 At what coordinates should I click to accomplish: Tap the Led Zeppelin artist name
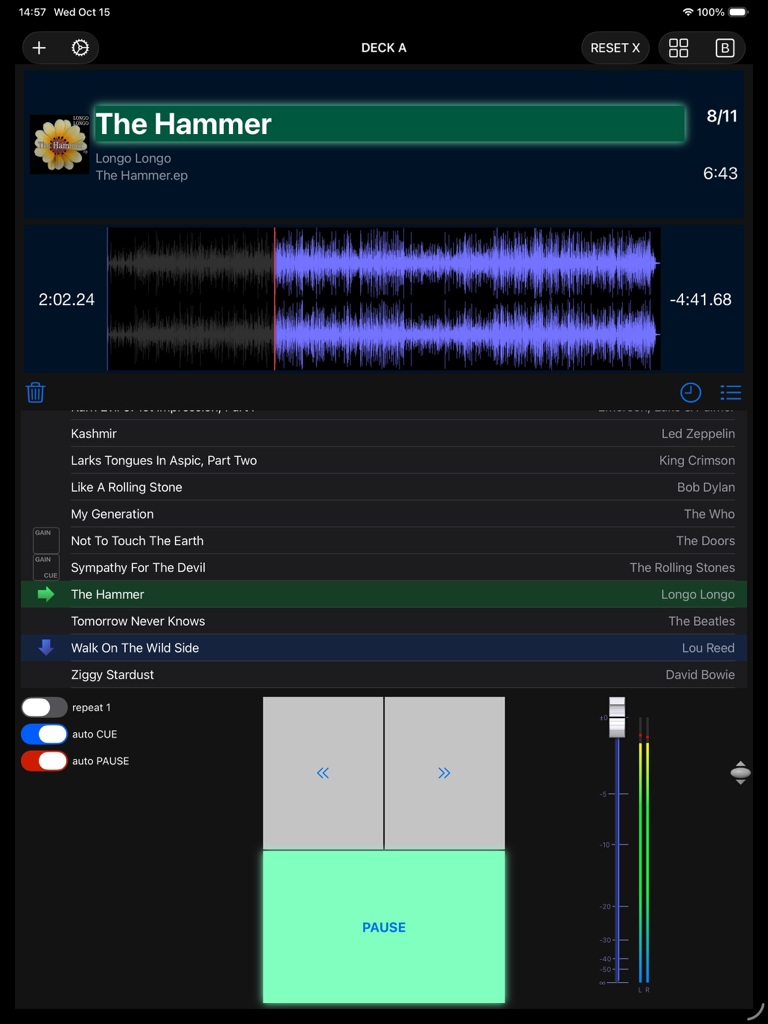tap(698, 434)
